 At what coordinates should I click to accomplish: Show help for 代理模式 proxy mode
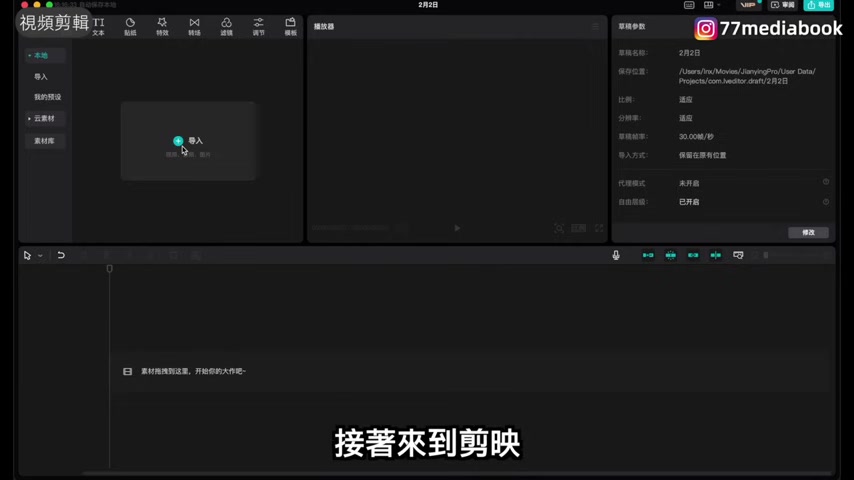click(826, 182)
